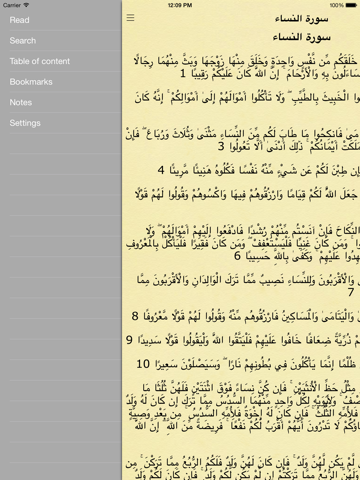The image size is (360, 480).
Task: Select verse number 3
Action: 221,146
